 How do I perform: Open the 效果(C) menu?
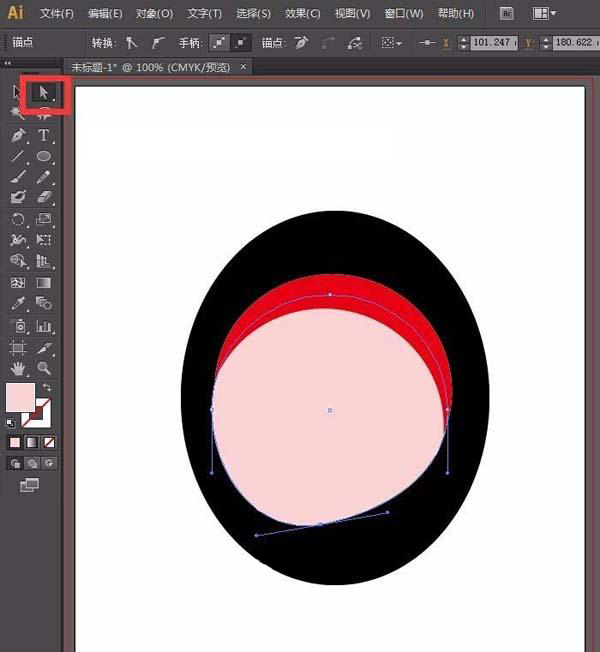[302, 14]
